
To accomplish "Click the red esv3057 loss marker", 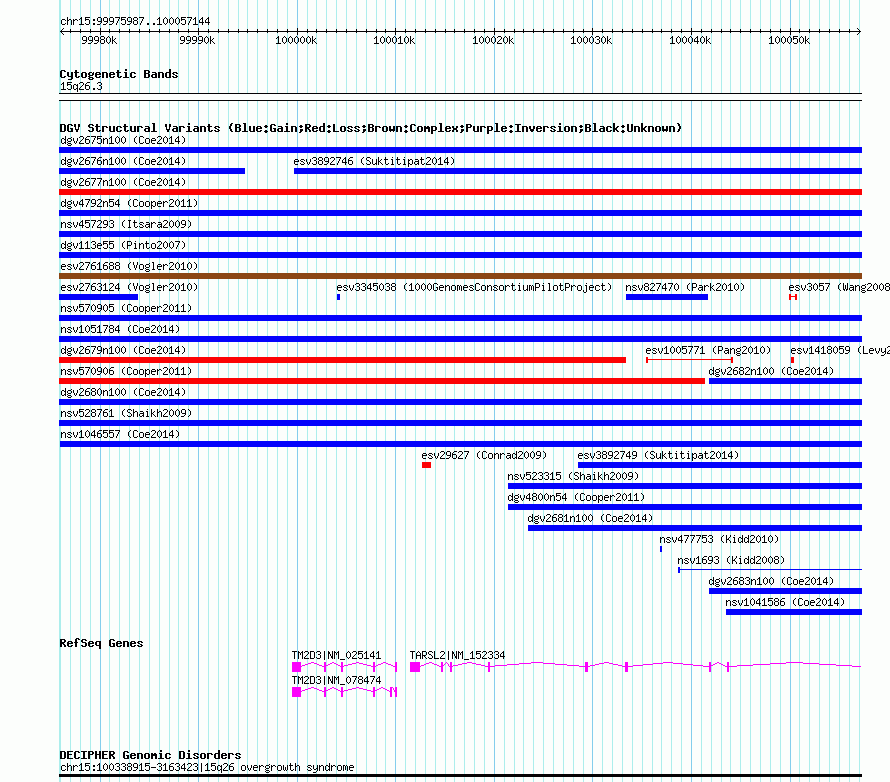I will pos(793,297).
